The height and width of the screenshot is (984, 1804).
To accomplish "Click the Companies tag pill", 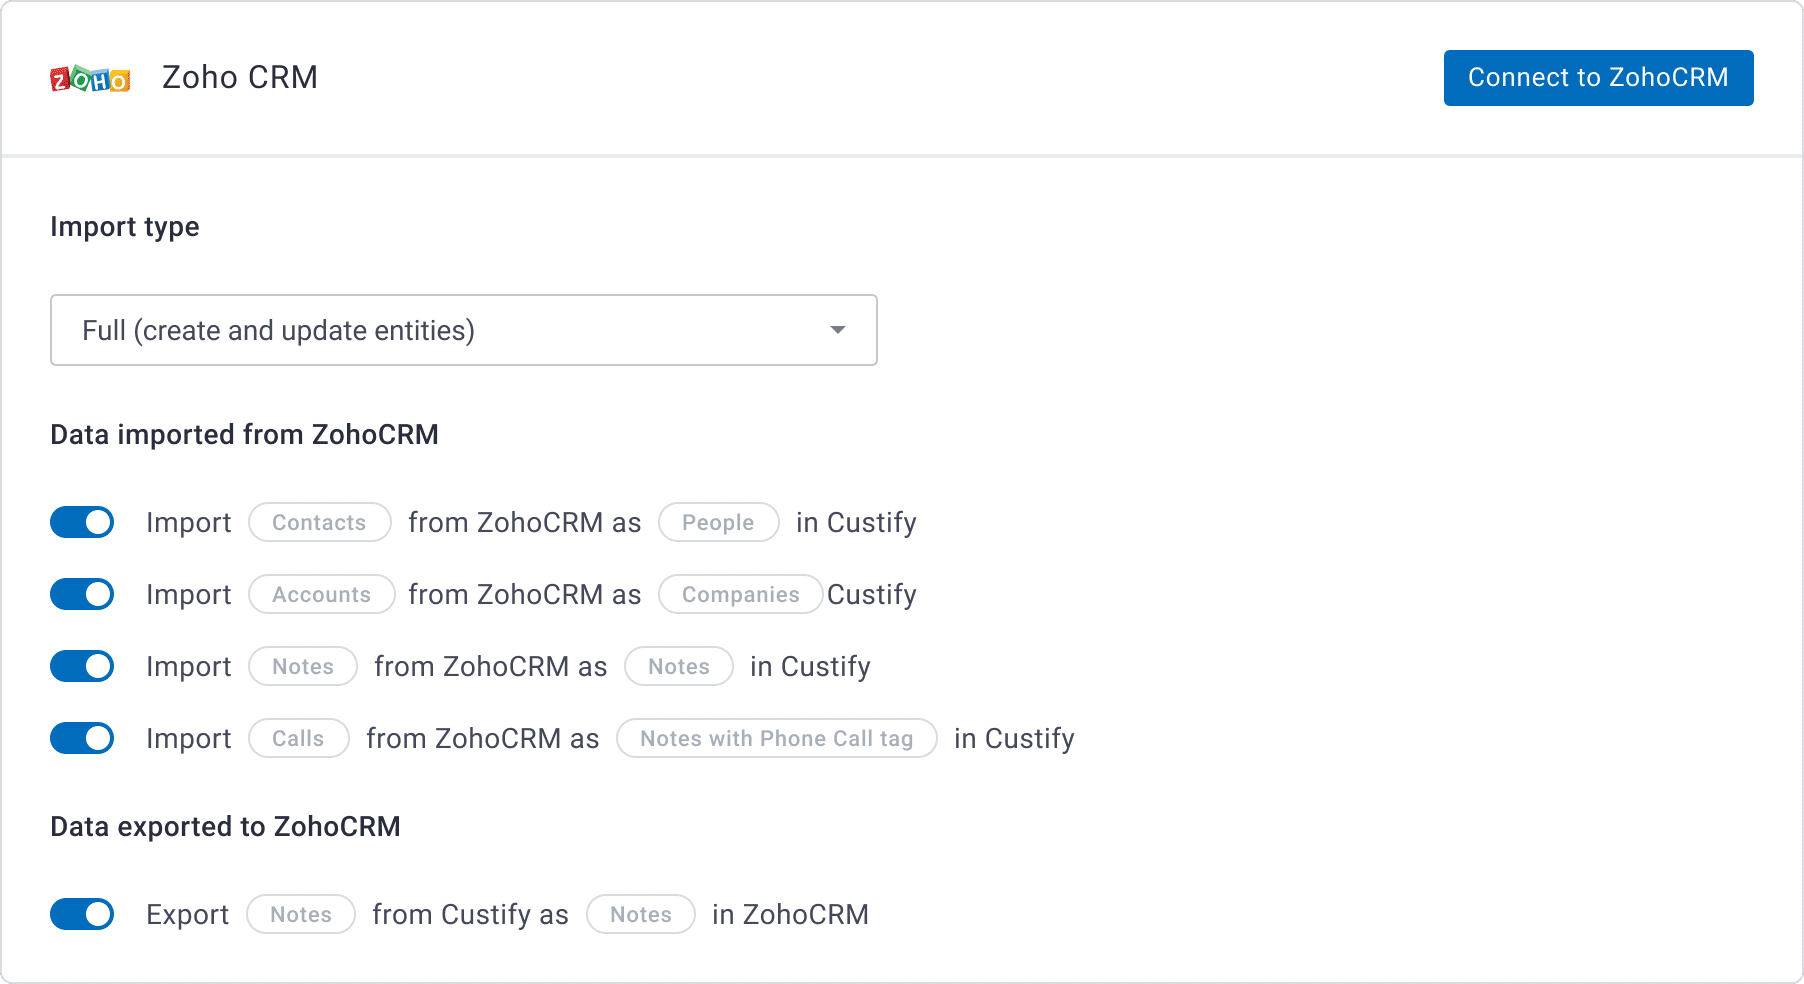I will click(x=741, y=594).
